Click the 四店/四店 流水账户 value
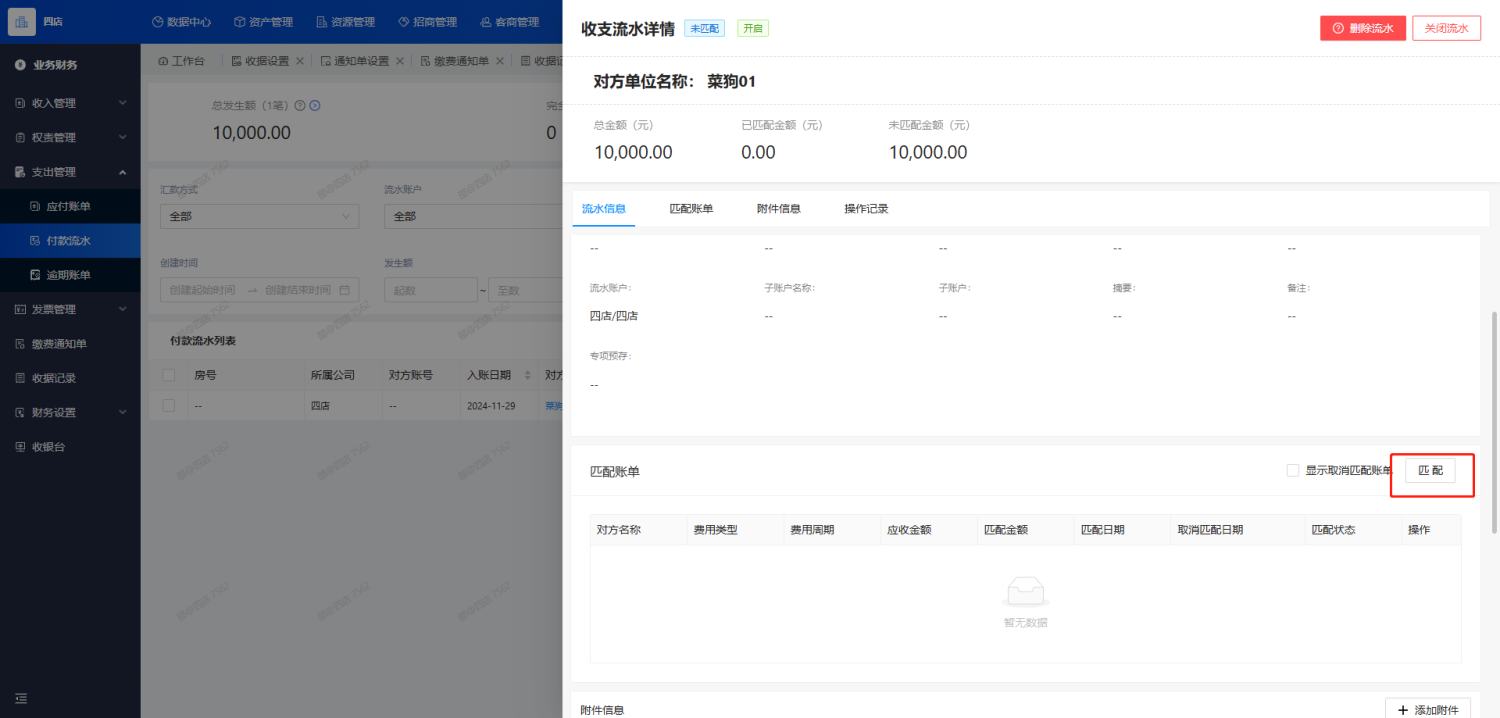The width and height of the screenshot is (1500, 718). (614, 316)
